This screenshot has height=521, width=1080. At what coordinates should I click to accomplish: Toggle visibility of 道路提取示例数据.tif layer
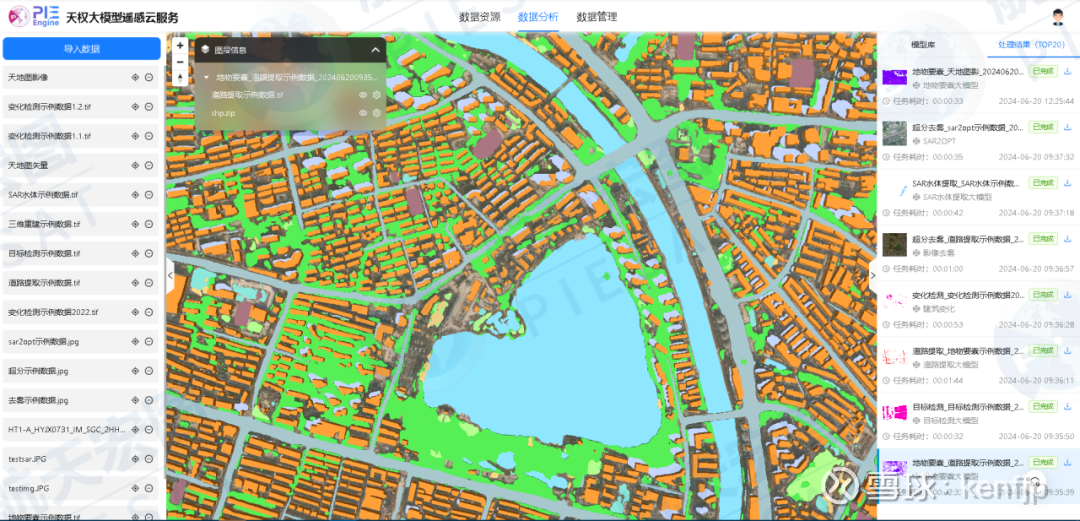click(362, 95)
